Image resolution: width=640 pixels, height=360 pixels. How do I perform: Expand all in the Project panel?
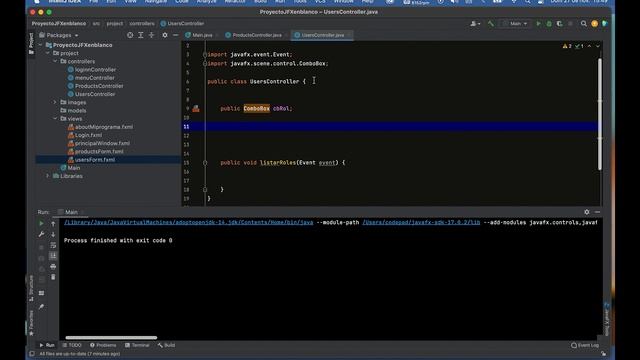141,35
